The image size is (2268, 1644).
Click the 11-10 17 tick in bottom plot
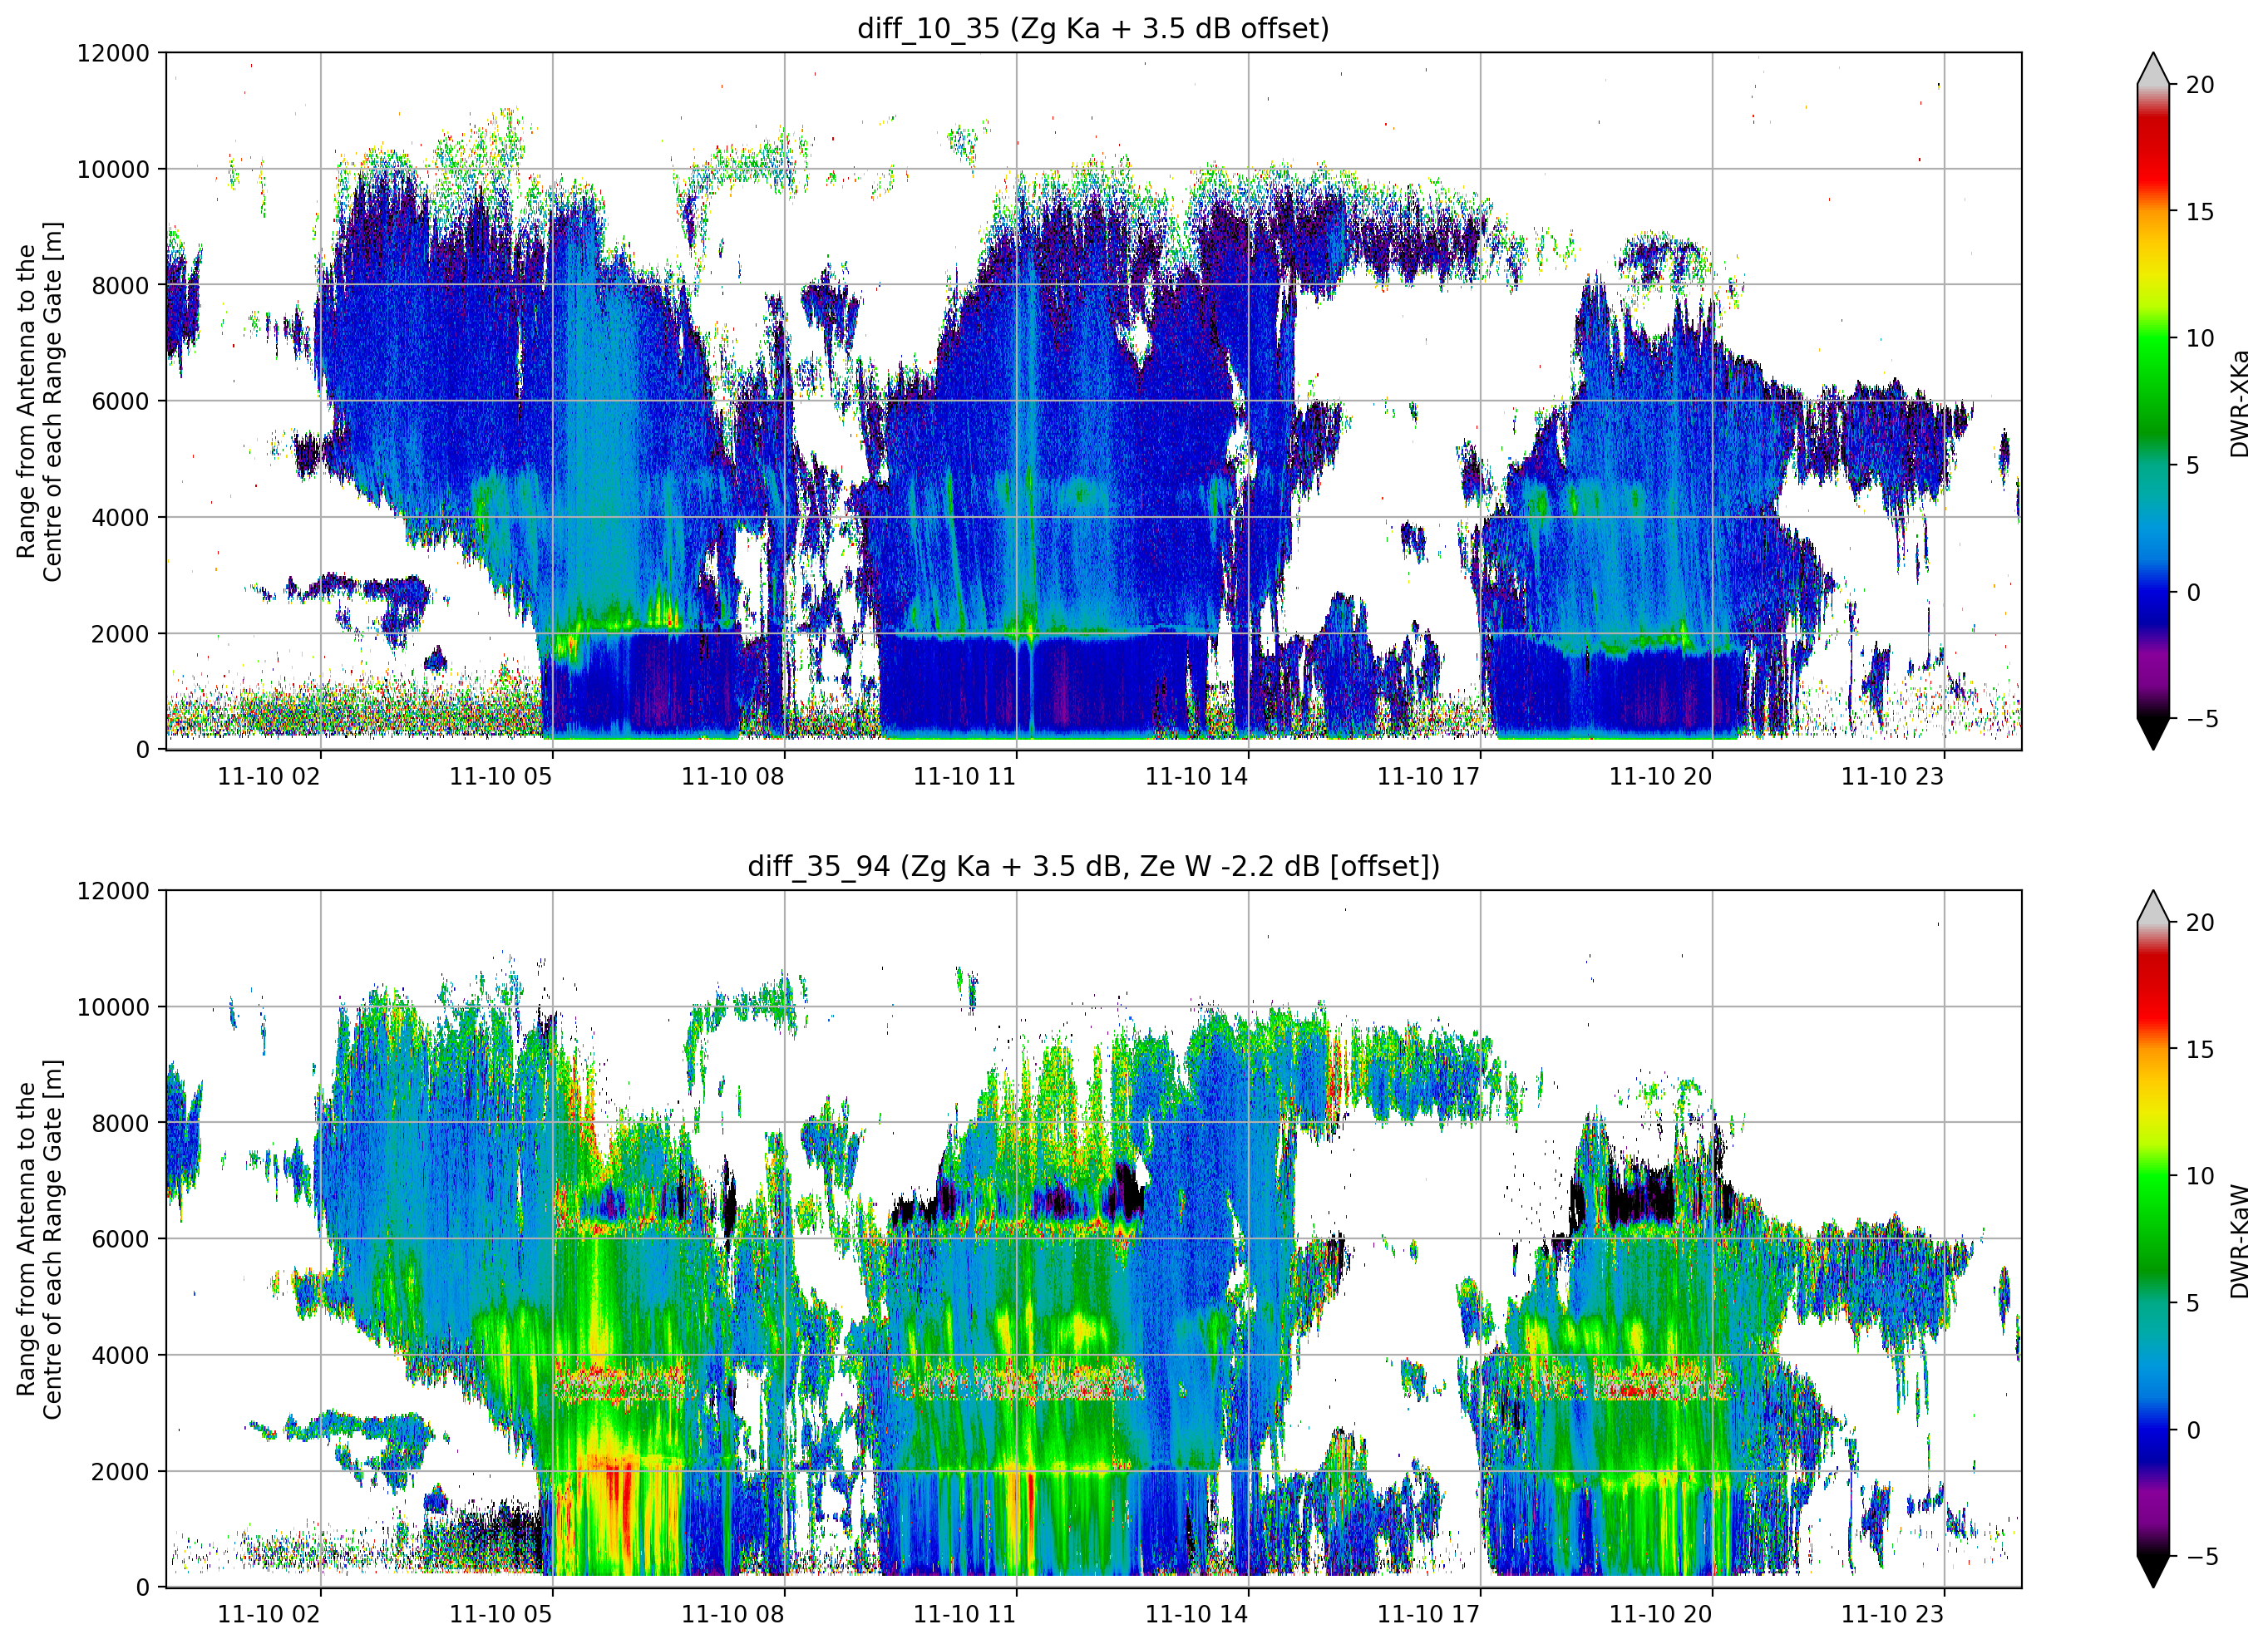tap(1429, 1614)
